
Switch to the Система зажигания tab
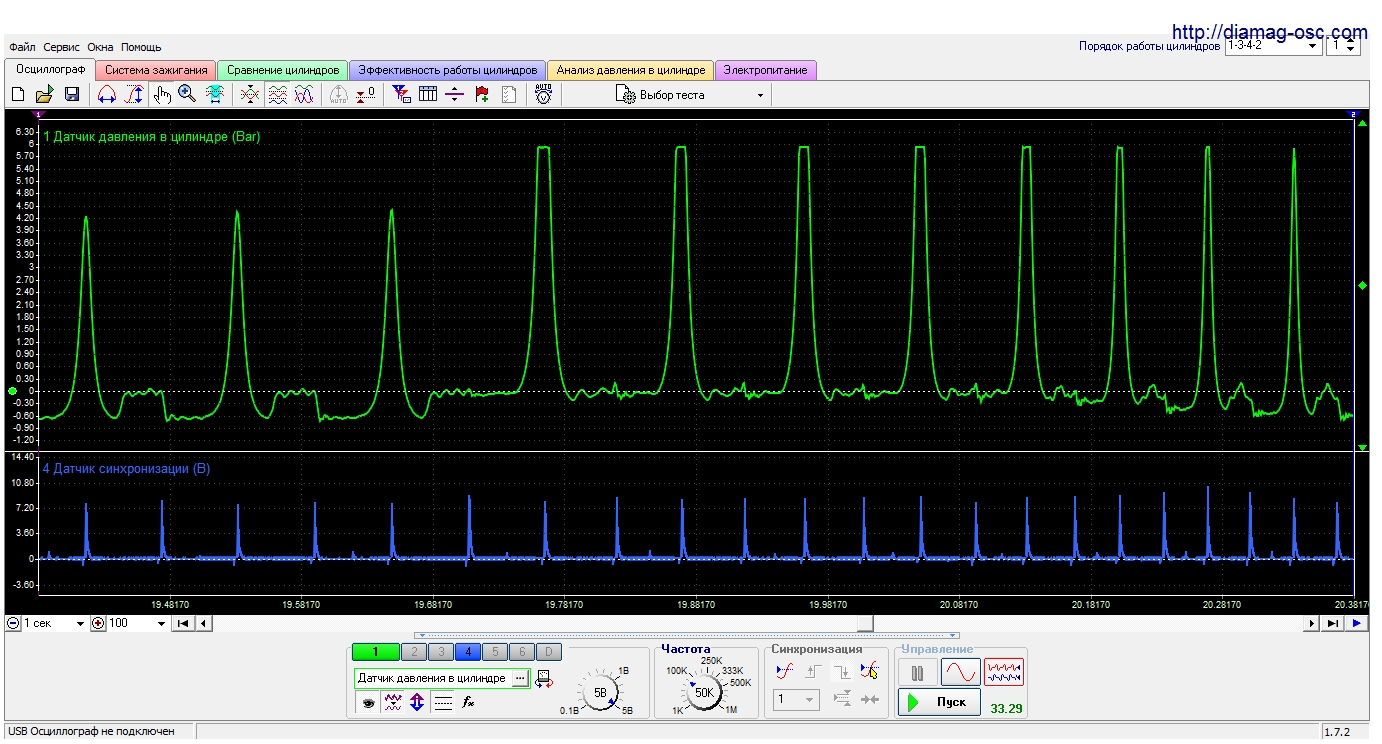click(x=156, y=70)
